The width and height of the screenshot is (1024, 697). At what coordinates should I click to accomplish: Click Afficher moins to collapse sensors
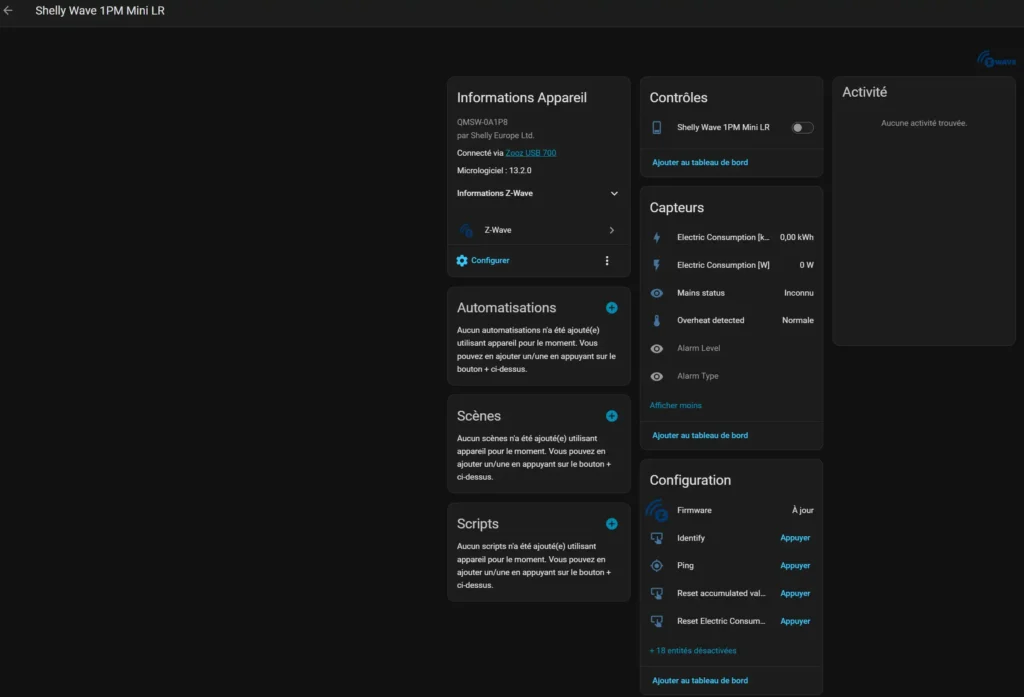[675, 406]
